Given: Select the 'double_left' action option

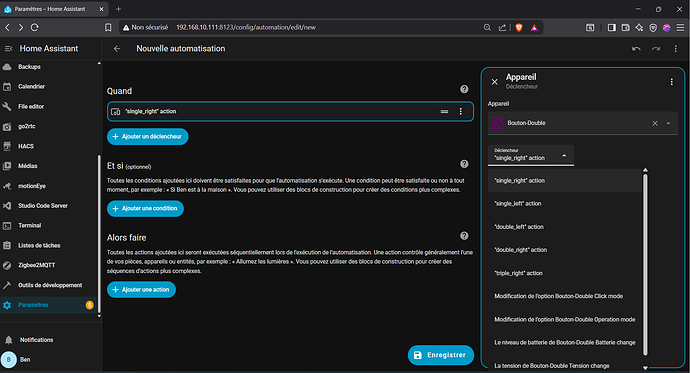Looking at the screenshot, I should (565, 227).
